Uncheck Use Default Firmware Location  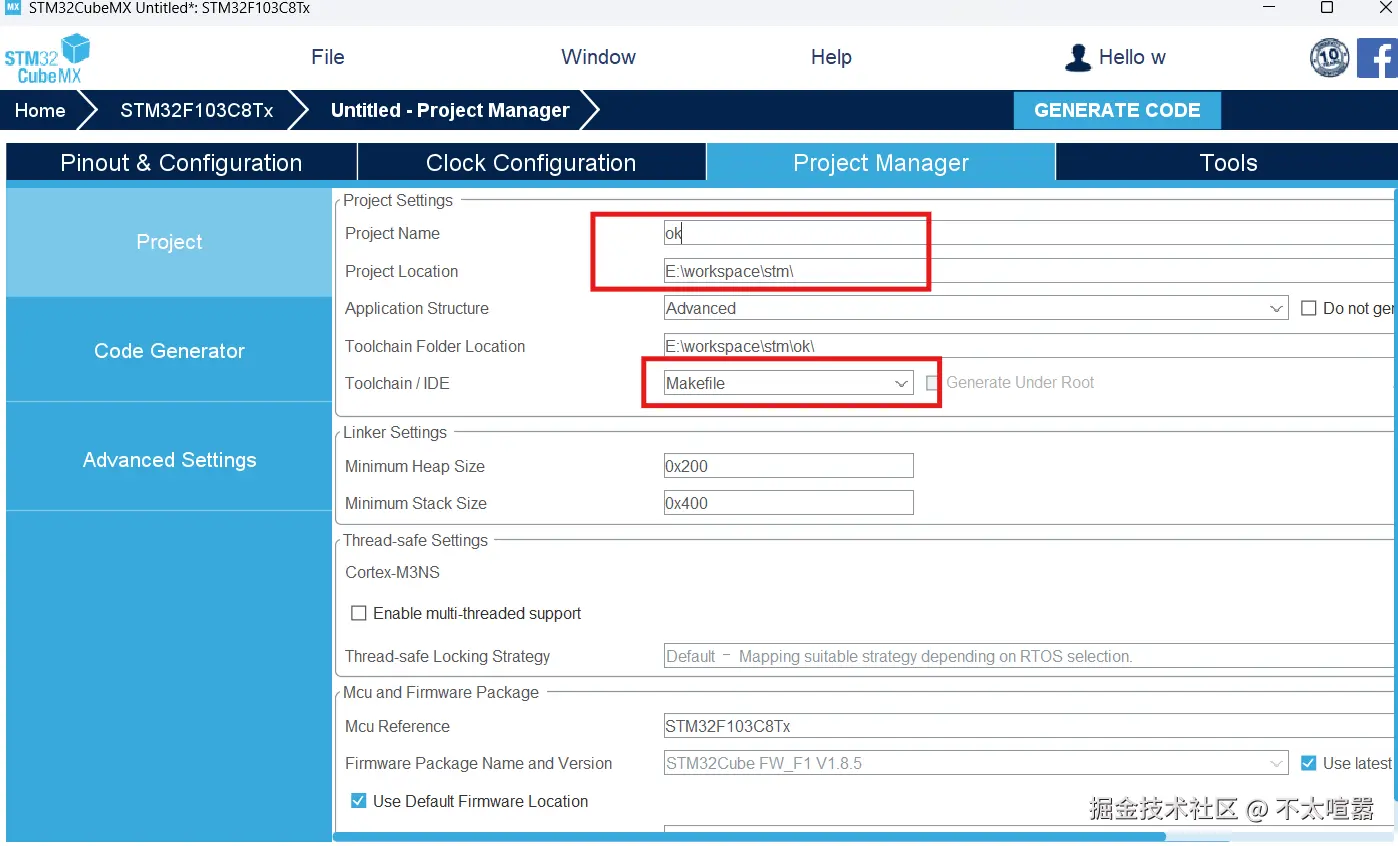tap(358, 801)
